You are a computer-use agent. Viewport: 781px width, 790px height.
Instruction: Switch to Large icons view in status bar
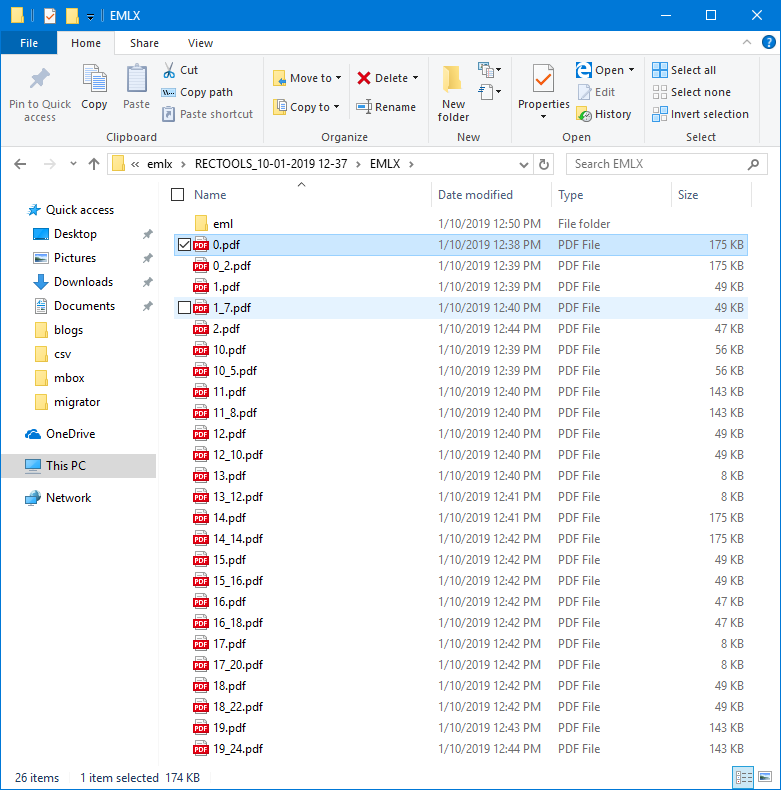(x=765, y=777)
